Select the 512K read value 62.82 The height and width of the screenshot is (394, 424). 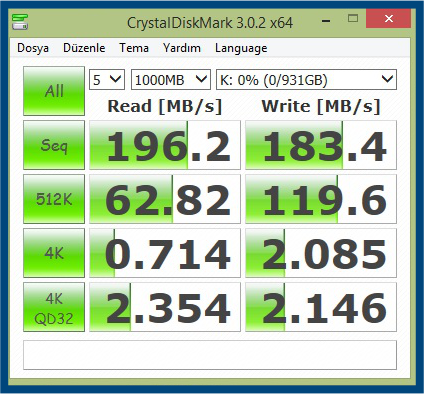pos(165,199)
